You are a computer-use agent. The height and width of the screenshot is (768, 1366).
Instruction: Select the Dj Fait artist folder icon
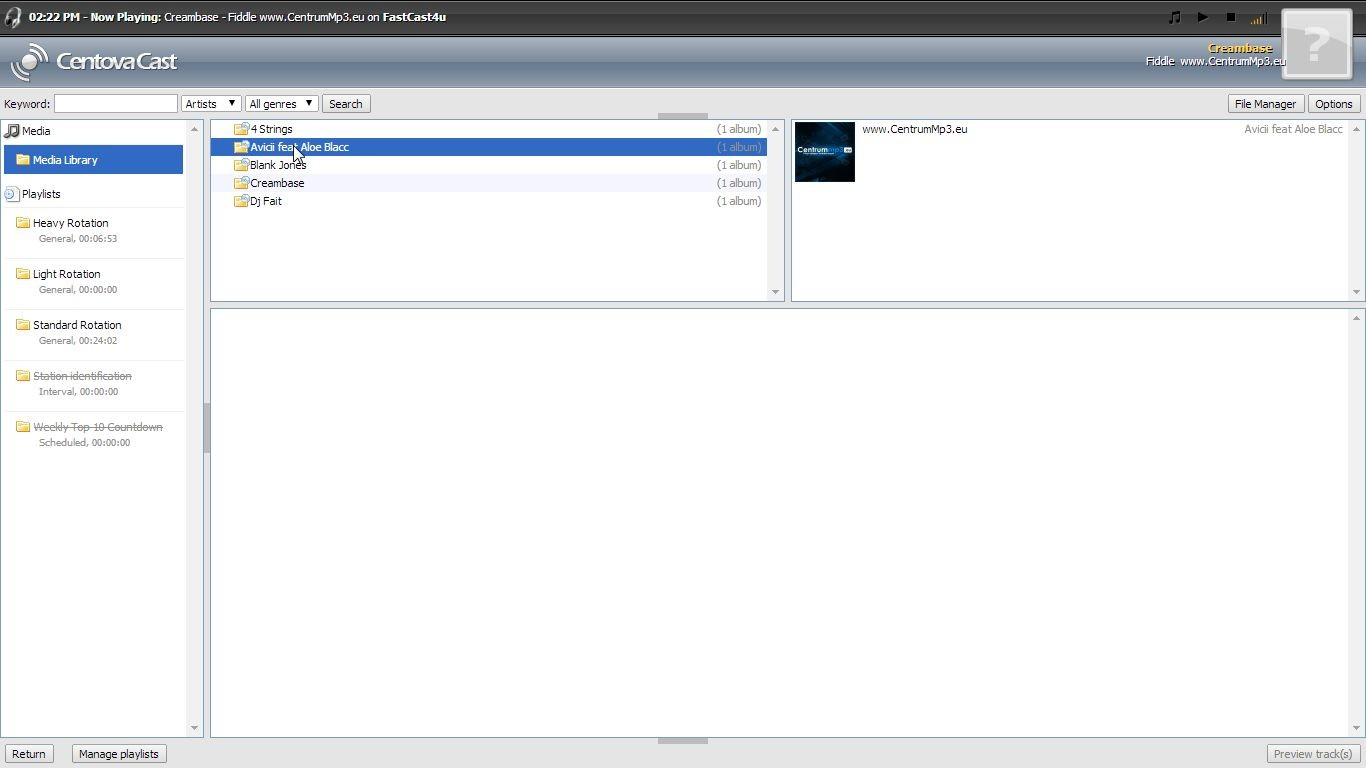241,201
